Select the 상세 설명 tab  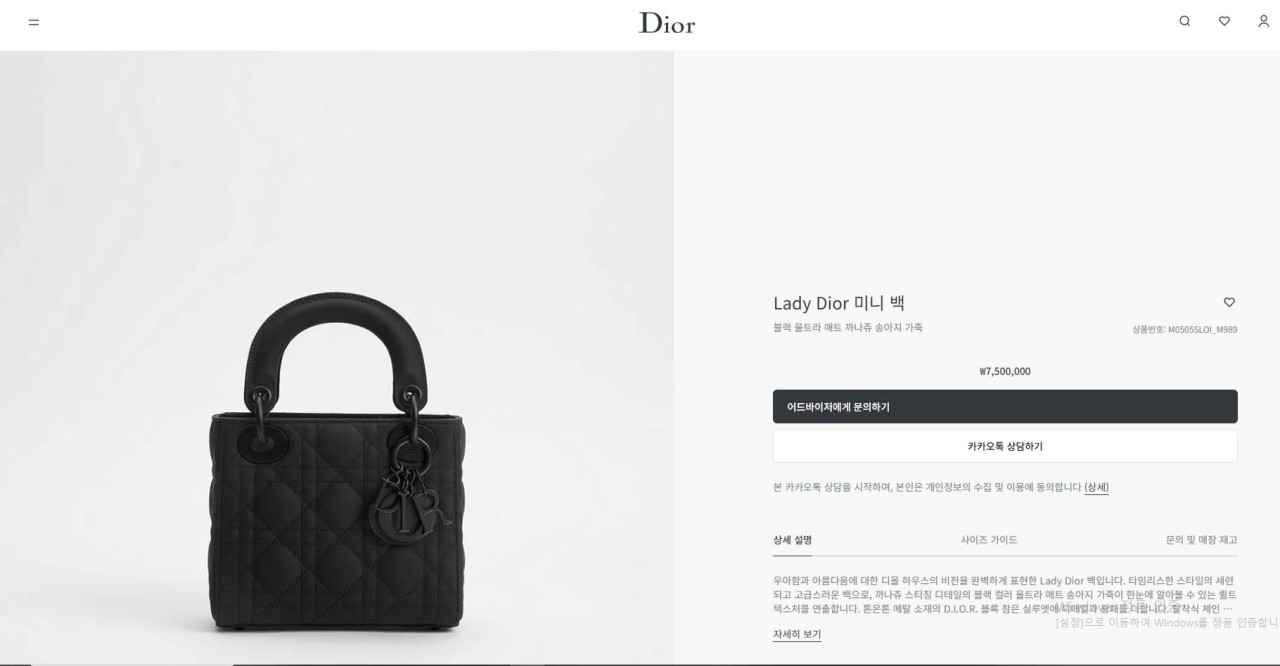[x=792, y=540]
